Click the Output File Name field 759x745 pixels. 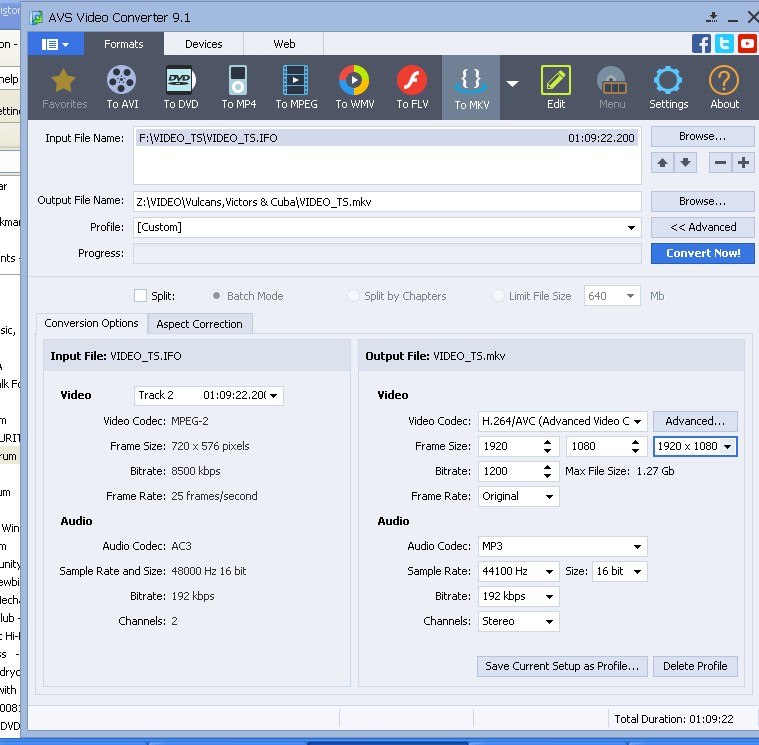pyautogui.click(x=387, y=202)
